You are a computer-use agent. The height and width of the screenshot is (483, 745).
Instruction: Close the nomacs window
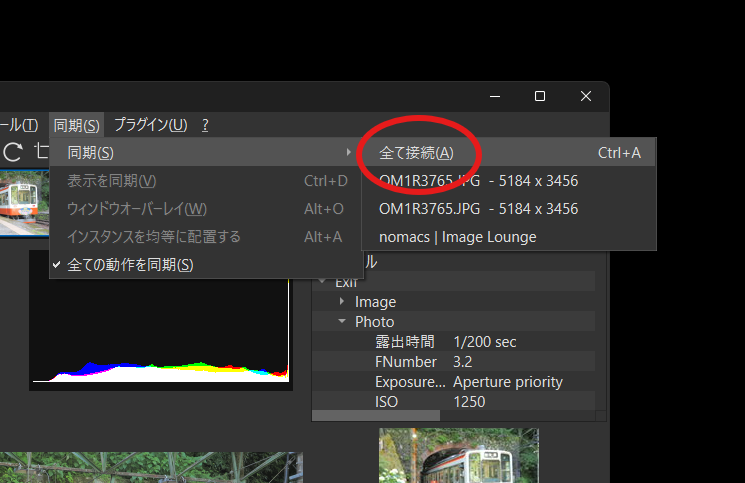click(x=586, y=96)
